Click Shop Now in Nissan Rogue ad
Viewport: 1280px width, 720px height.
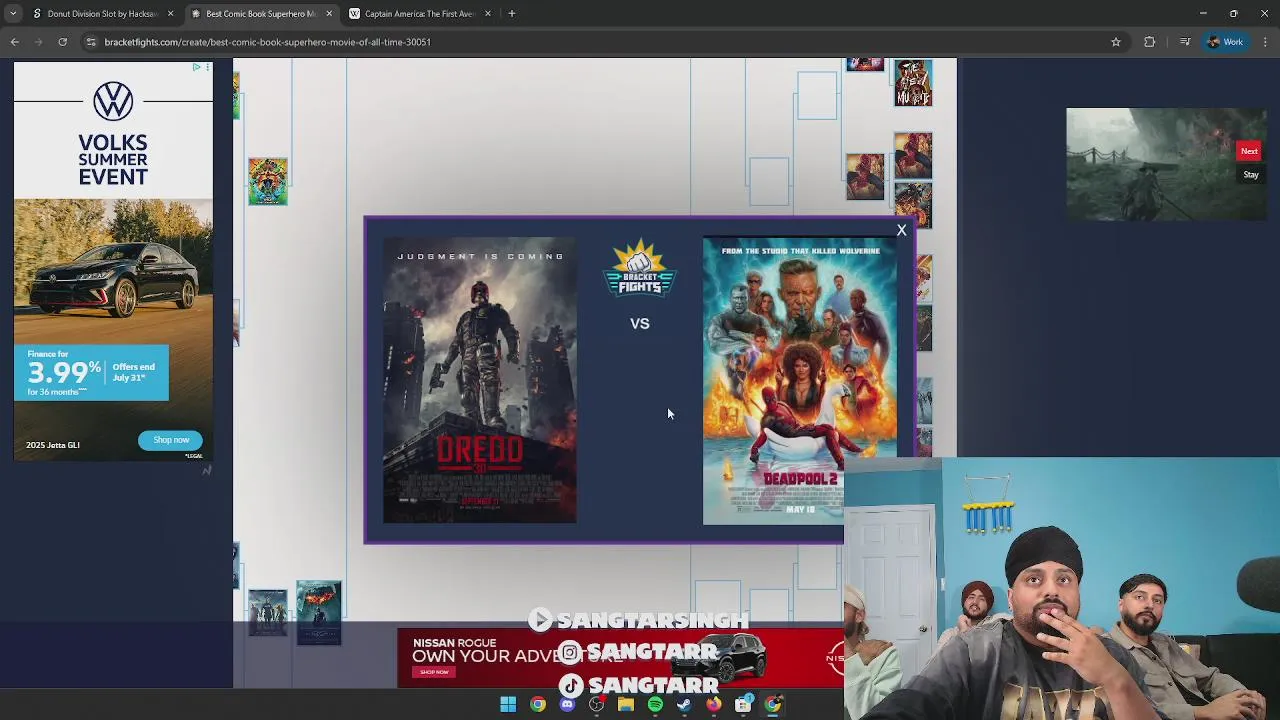(x=434, y=672)
